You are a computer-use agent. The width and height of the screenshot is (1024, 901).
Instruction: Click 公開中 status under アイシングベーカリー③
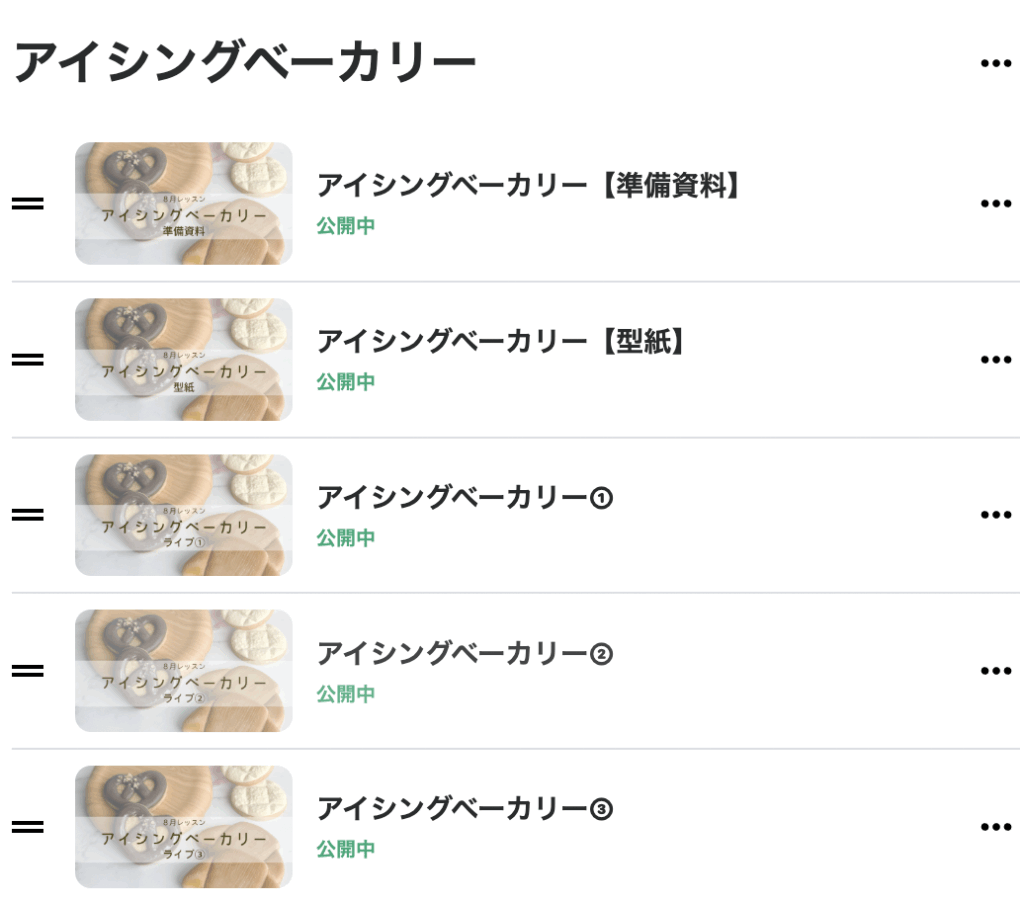point(346,850)
